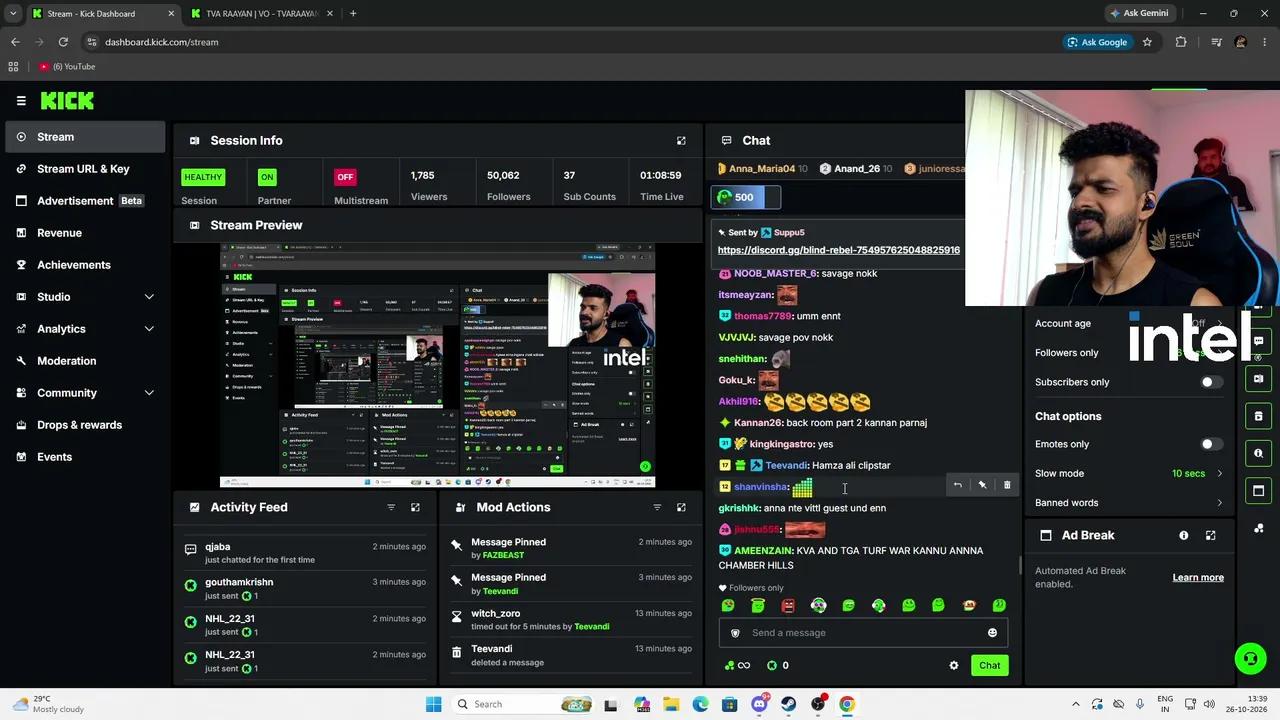Open Activity Feed filter options

pyautogui.click(x=391, y=507)
